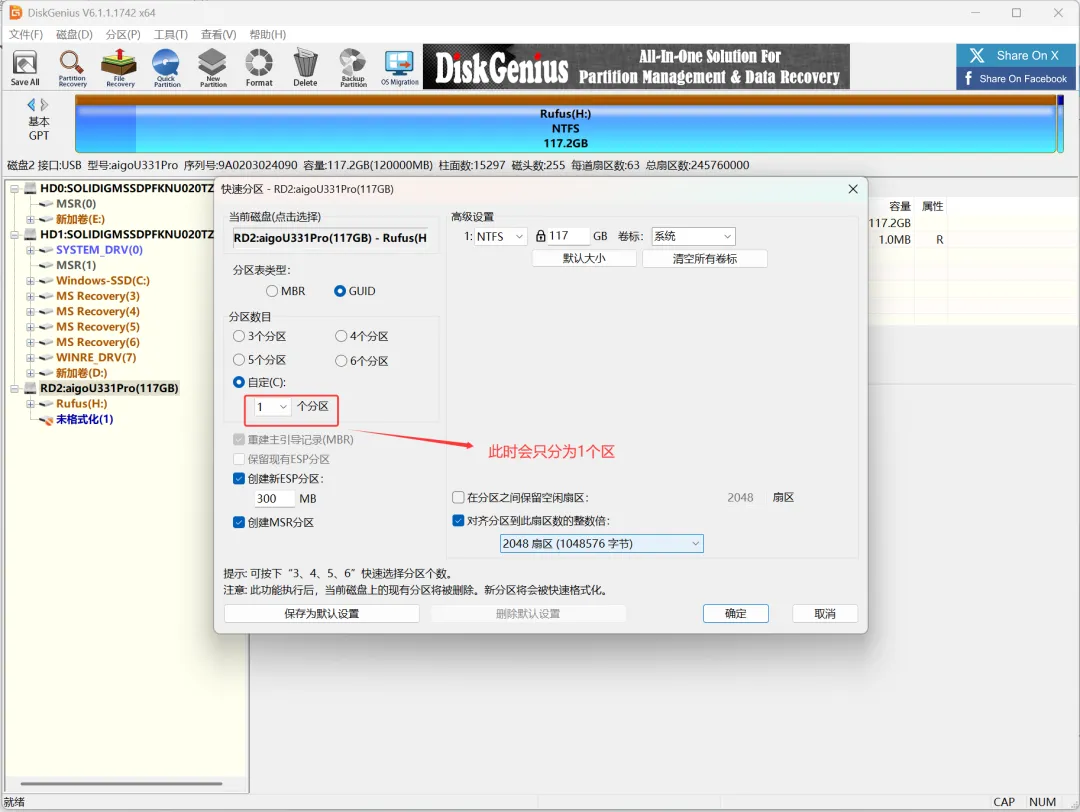This screenshot has height=812, width=1080.
Task: Click the RD2 aigoU331Pro disk icon
Action: coord(31,388)
